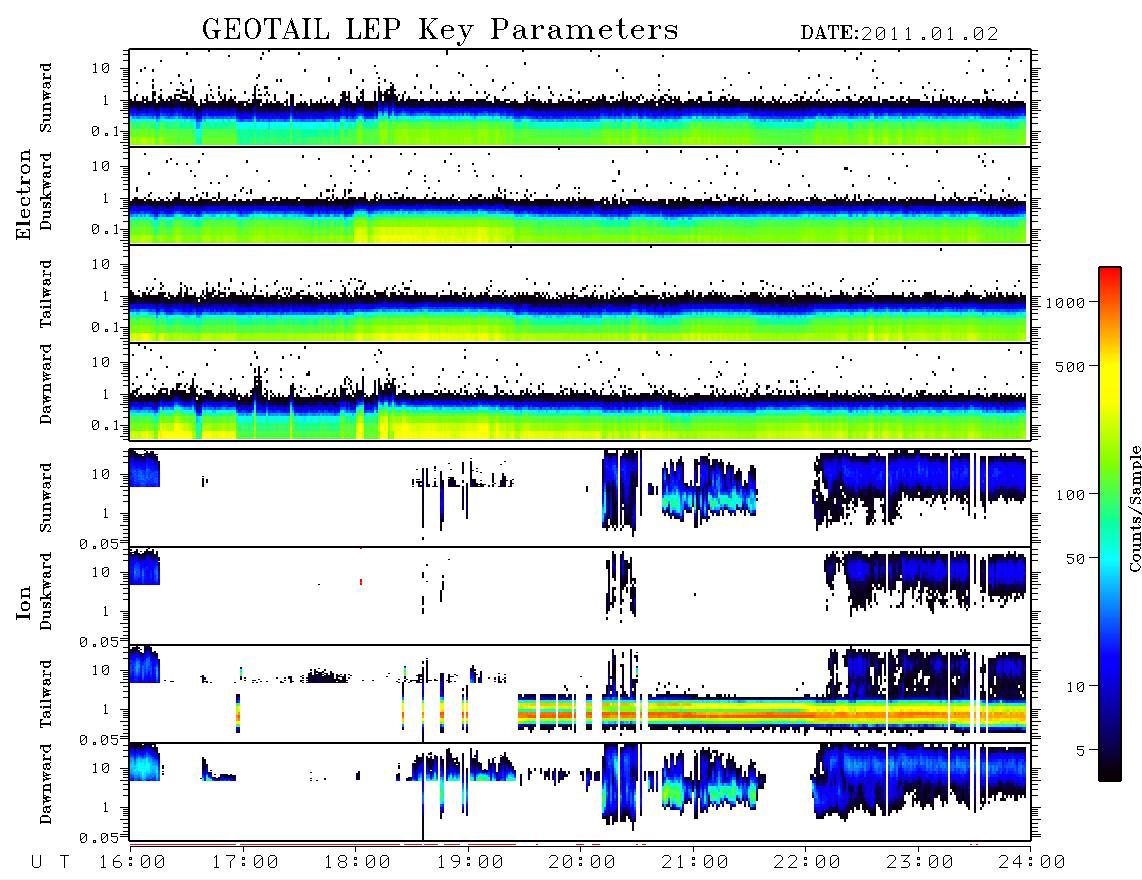1142x880 pixels.
Task: Click the 100 colorbar tick label
Action: tap(1070, 495)
